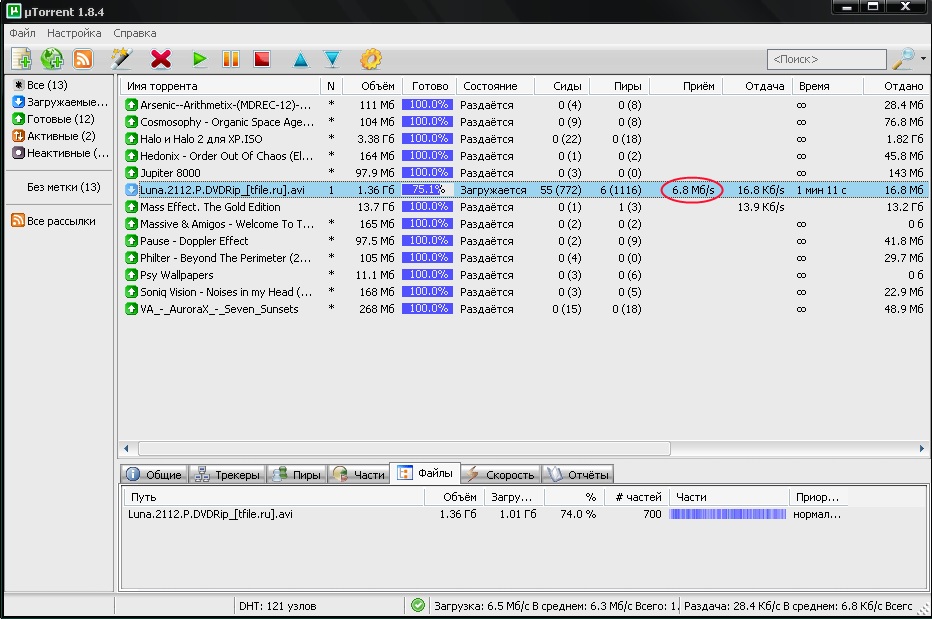Stop torrent with the red square icon
The image size is (932, 619).
(262, 59)
